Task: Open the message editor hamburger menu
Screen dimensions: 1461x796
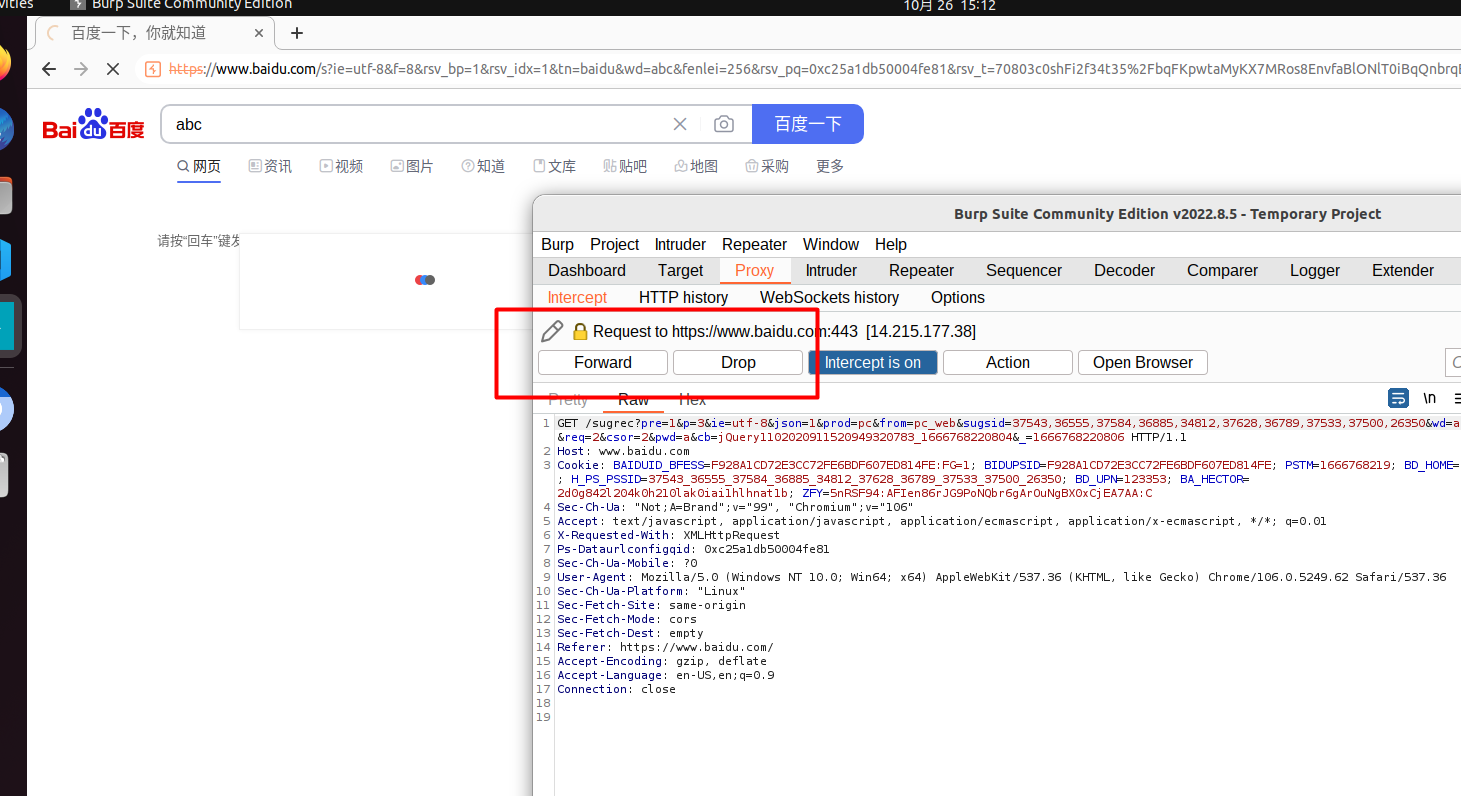Action: point(1457,398)
